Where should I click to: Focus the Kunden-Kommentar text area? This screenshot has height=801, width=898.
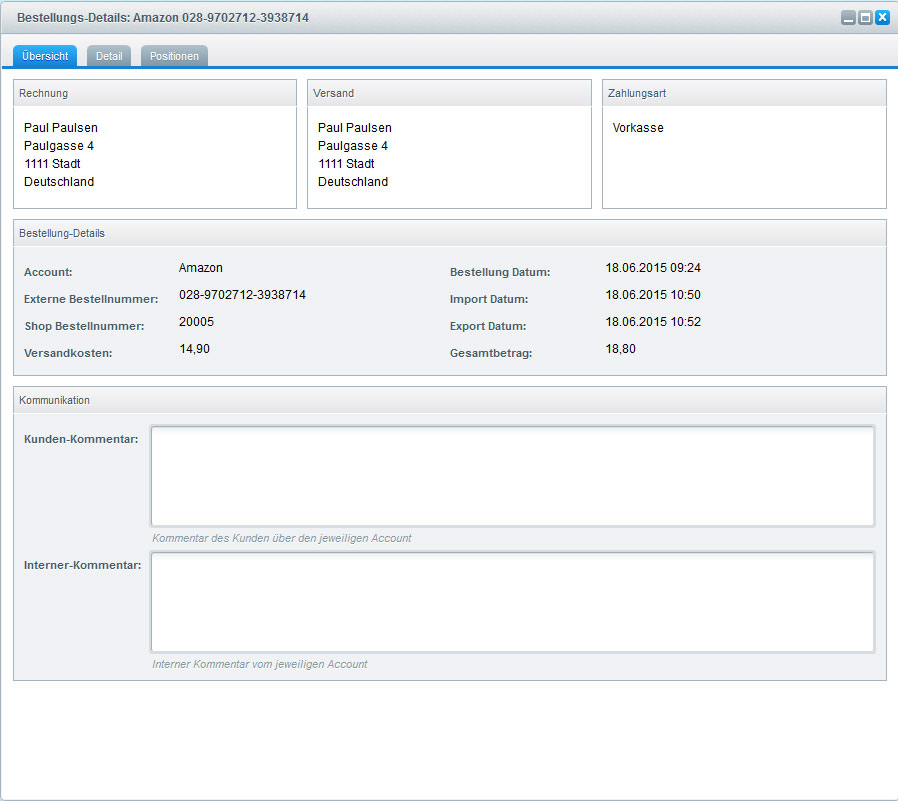pyautogui.click(x=512, y=476)
